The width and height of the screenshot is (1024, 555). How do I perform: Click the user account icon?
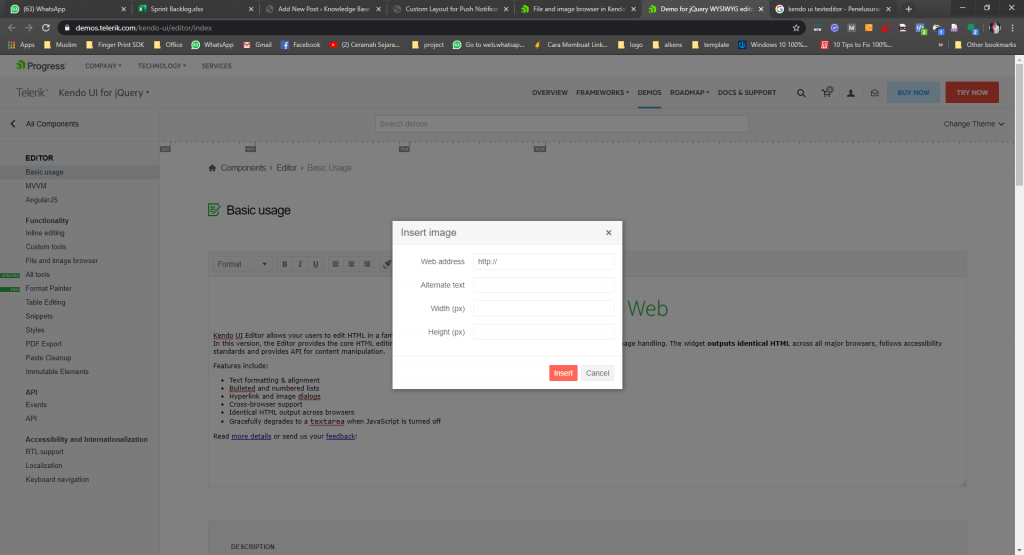click(x=851, y=93)
